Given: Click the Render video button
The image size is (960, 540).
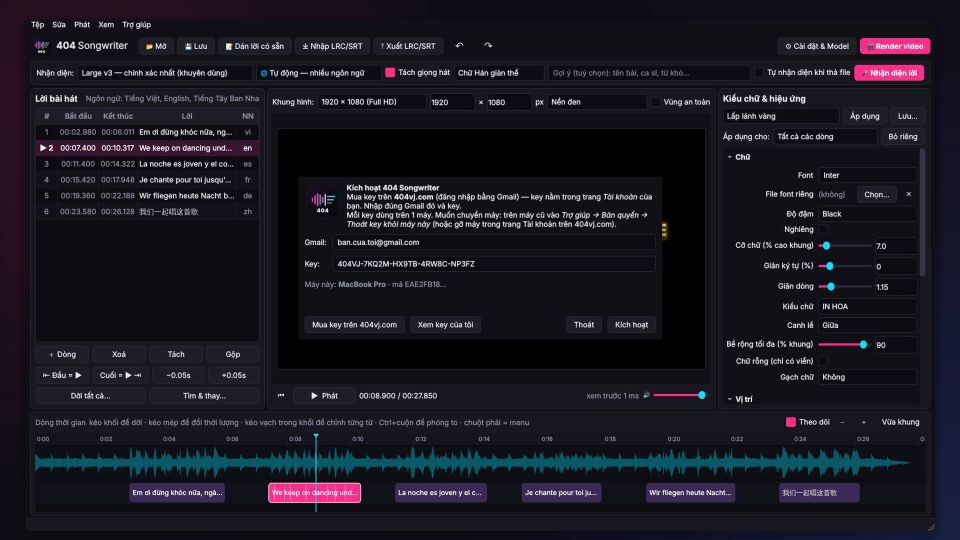Looking at the screenshot, I should coord(895,46).
